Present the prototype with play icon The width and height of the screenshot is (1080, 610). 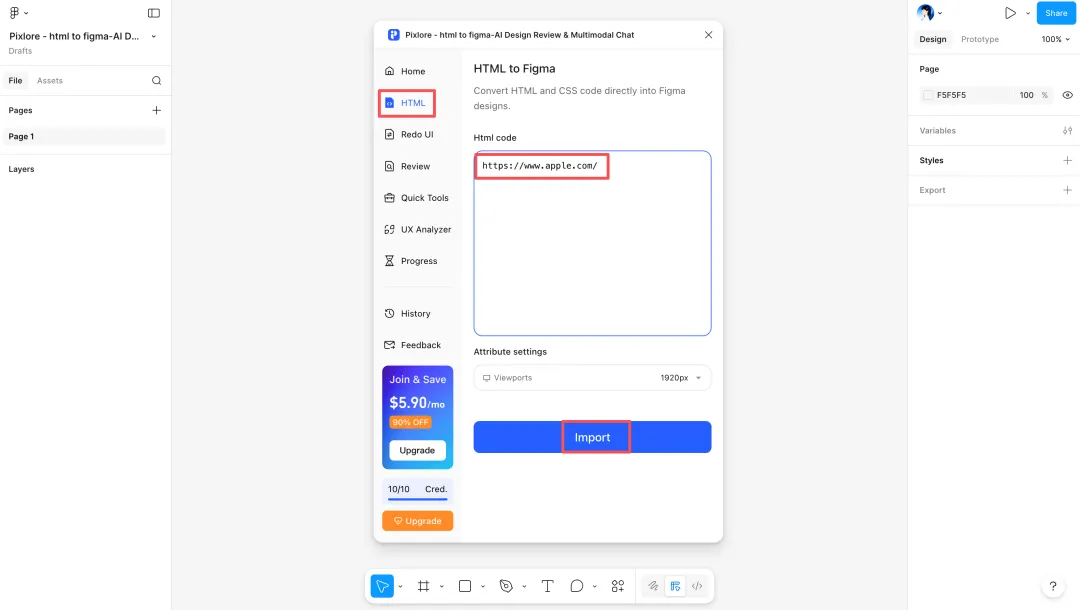(x=1010, y=13)
